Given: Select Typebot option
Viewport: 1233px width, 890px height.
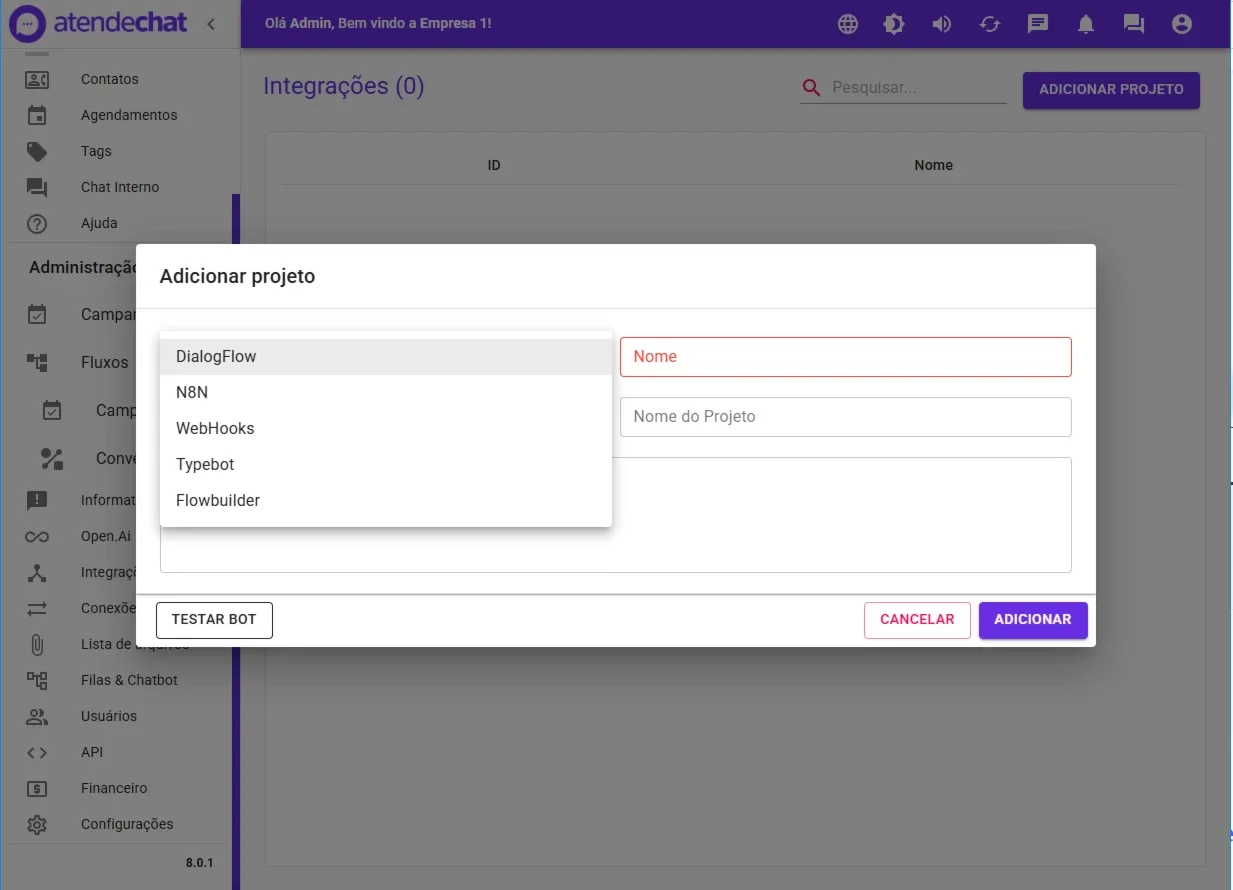Looking at the screenshot, I should click(x=386, y=465).
